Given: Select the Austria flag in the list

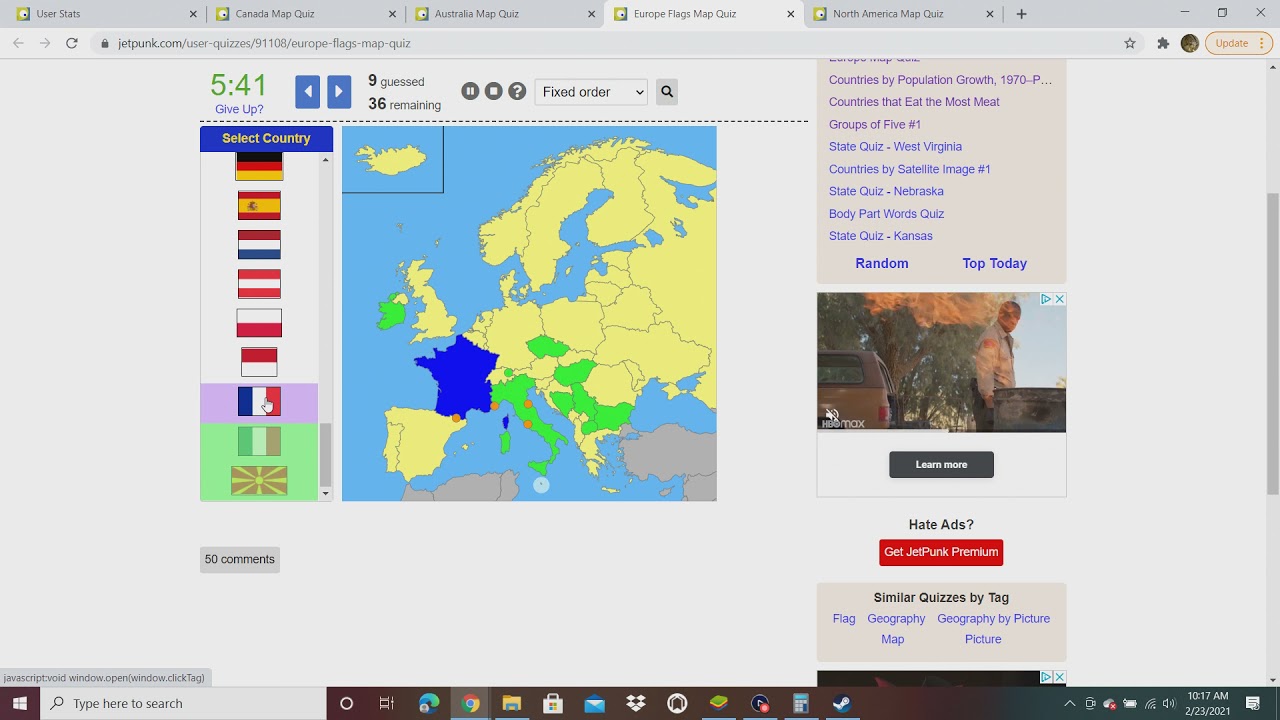Looking at the screenshot, I should [259, 284].
